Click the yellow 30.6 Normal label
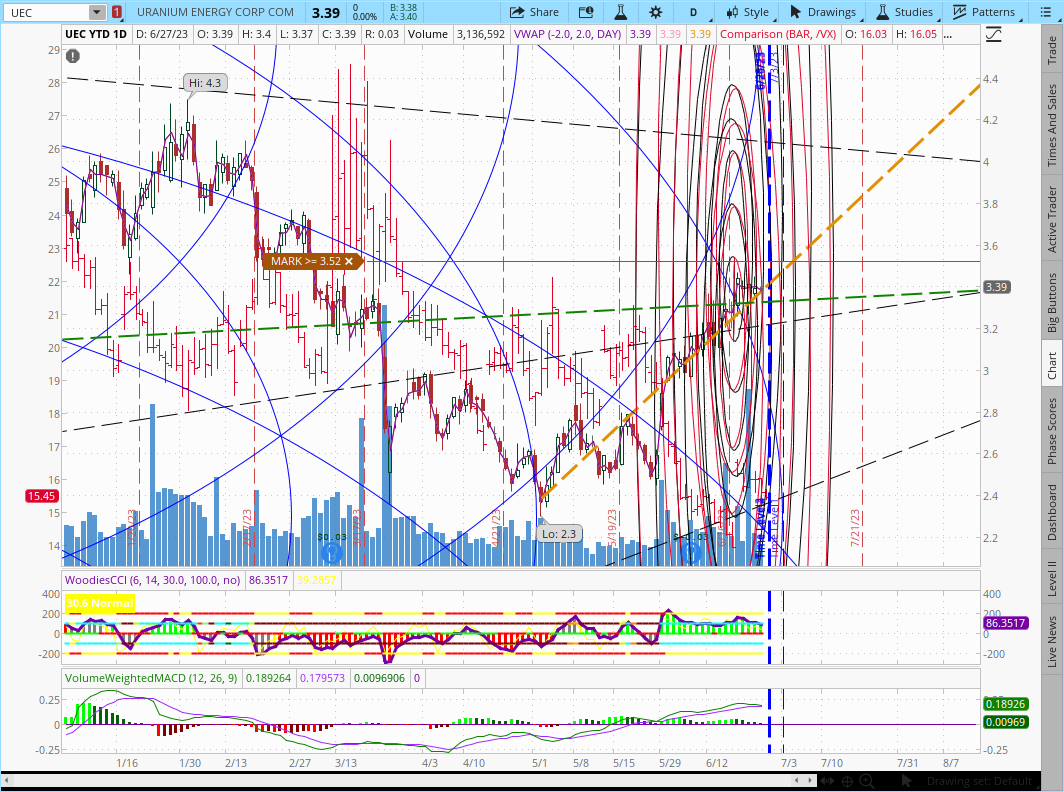The width and height of the screenshot is (1064, 792). coord(100,603)
